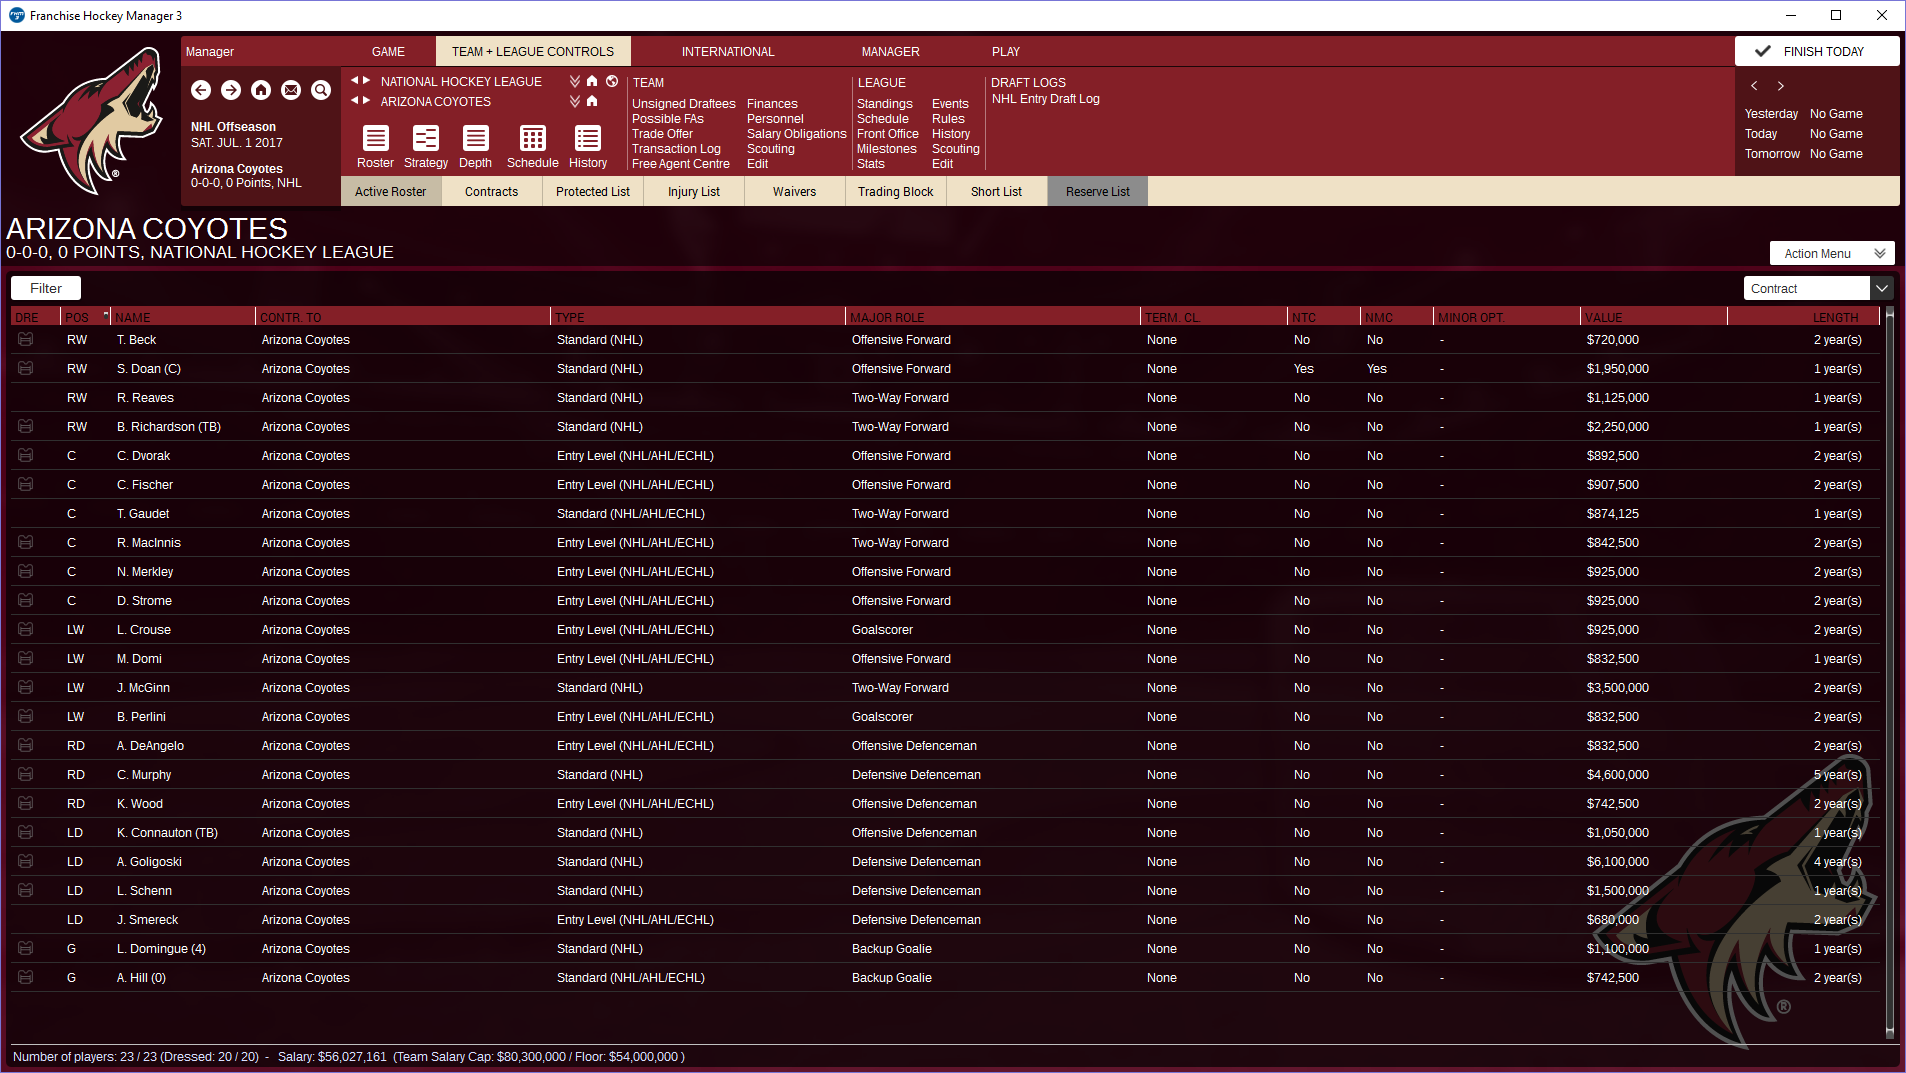Open the globe world leagues icon

point(612,81)
